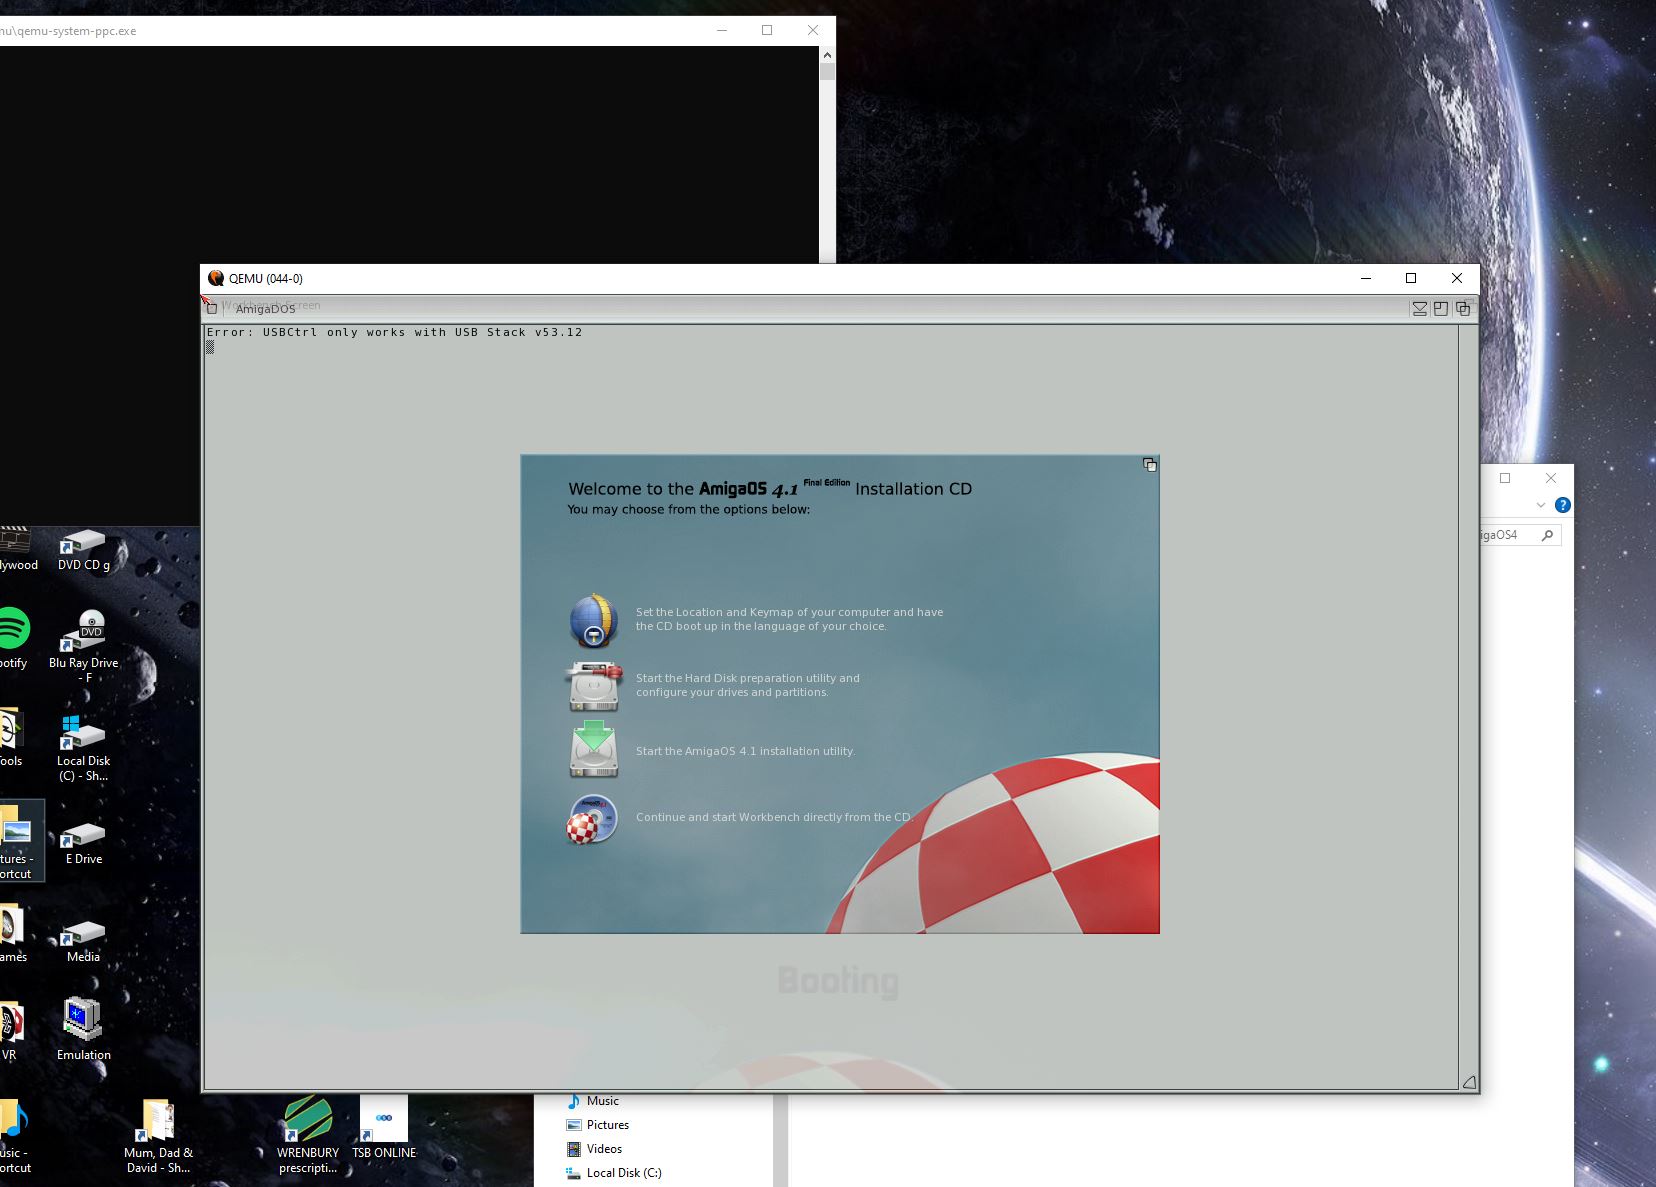Select Local Disk (C:) in navigation pane
The width and height of the screenshot is (1656, 1187).
point(623,1173)
